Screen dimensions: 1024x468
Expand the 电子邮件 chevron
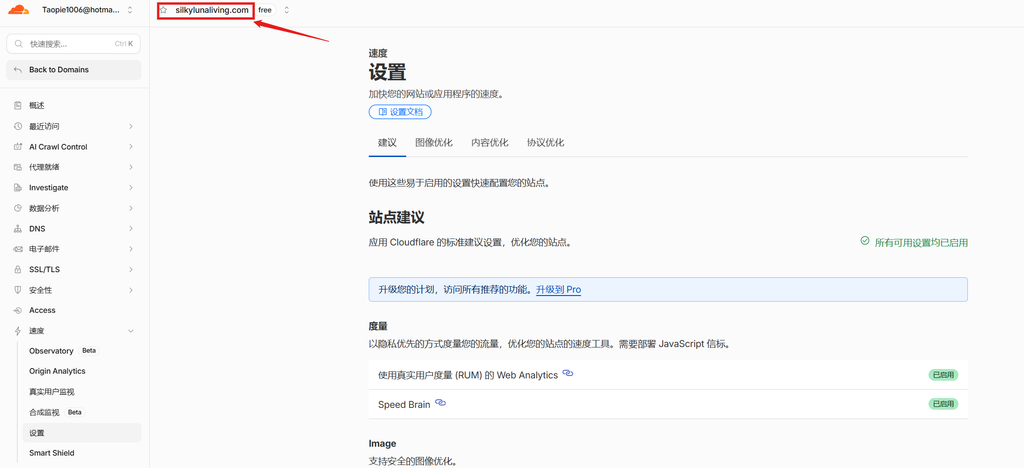(131, 249)
